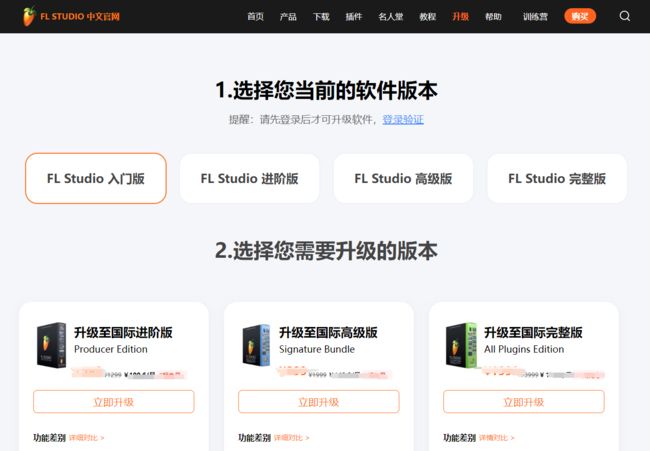Open 详细对比 link in All Plugins Edition card
650x451 pixels.
[497, 438]
